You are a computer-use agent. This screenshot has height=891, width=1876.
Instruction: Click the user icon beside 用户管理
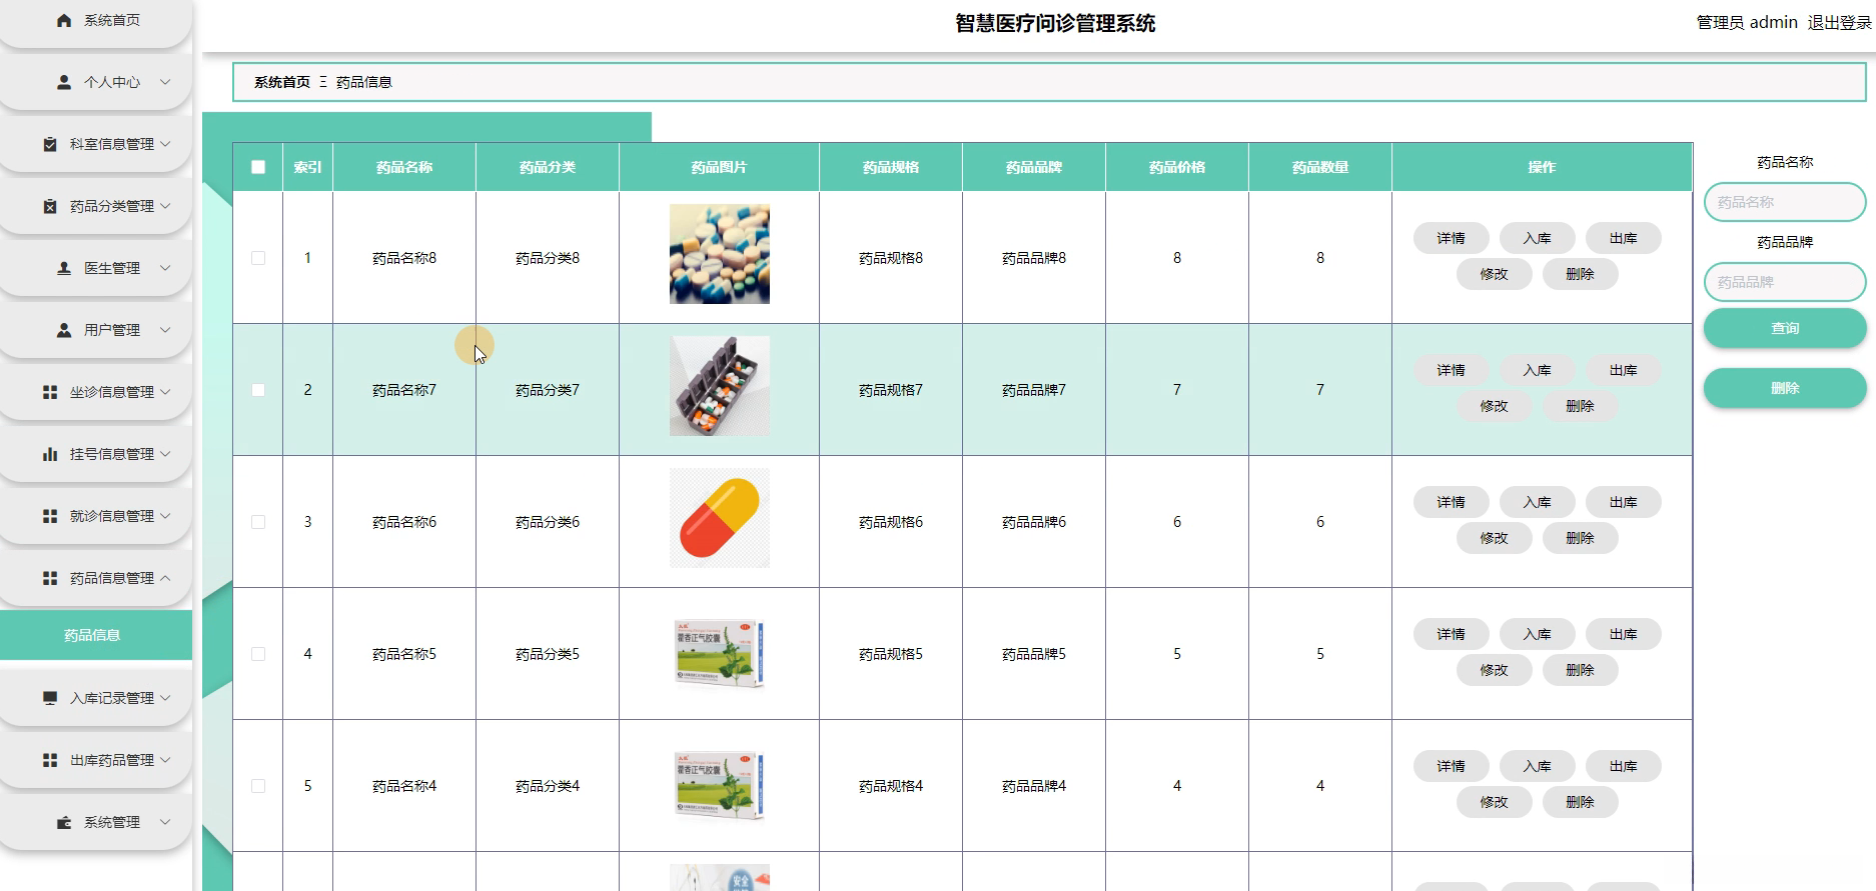[64, 330]
